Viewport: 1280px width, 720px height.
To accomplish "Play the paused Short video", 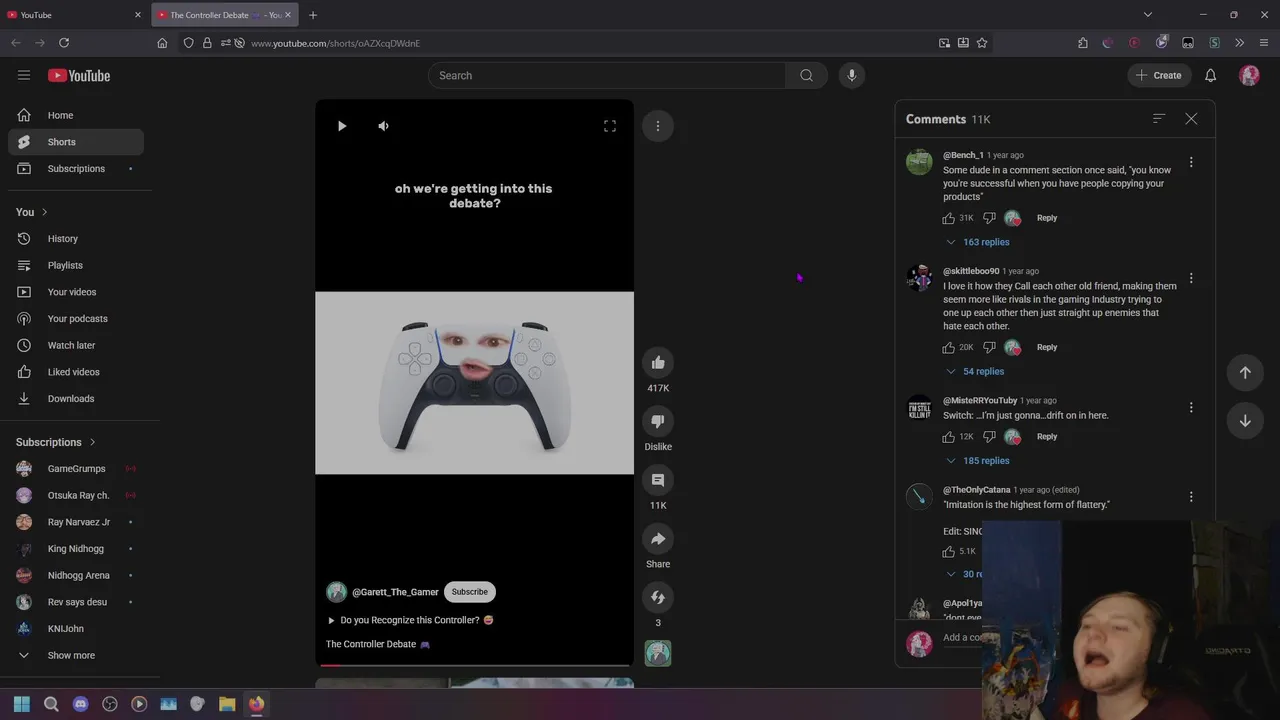I will pos(342,126).
